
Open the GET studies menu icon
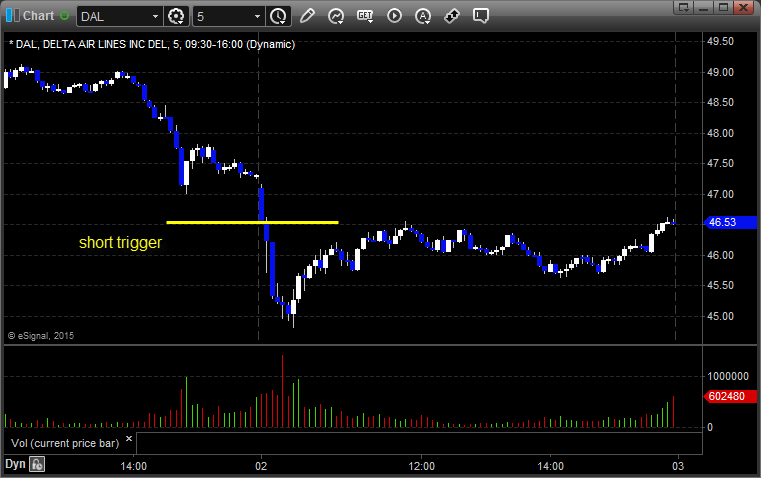point(365,16)
